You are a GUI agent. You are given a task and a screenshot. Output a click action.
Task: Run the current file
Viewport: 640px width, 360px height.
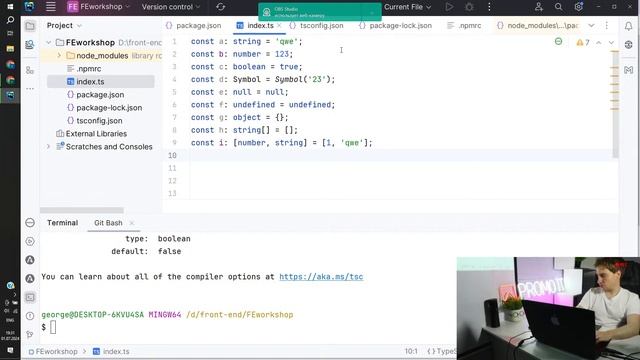pos(449,7)
